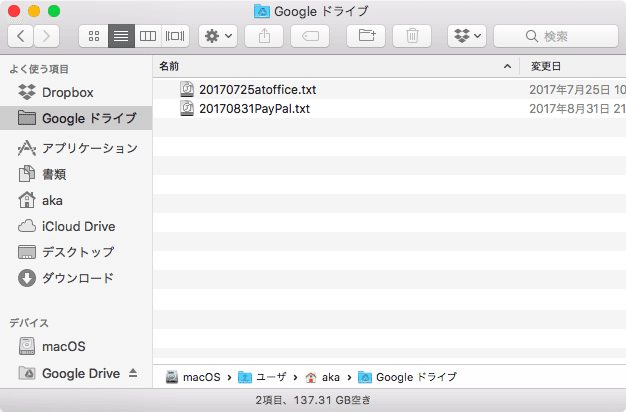Open Dropbox in the sidebar
The width and height of the screenshot is (626, 412).
[76, 93]
